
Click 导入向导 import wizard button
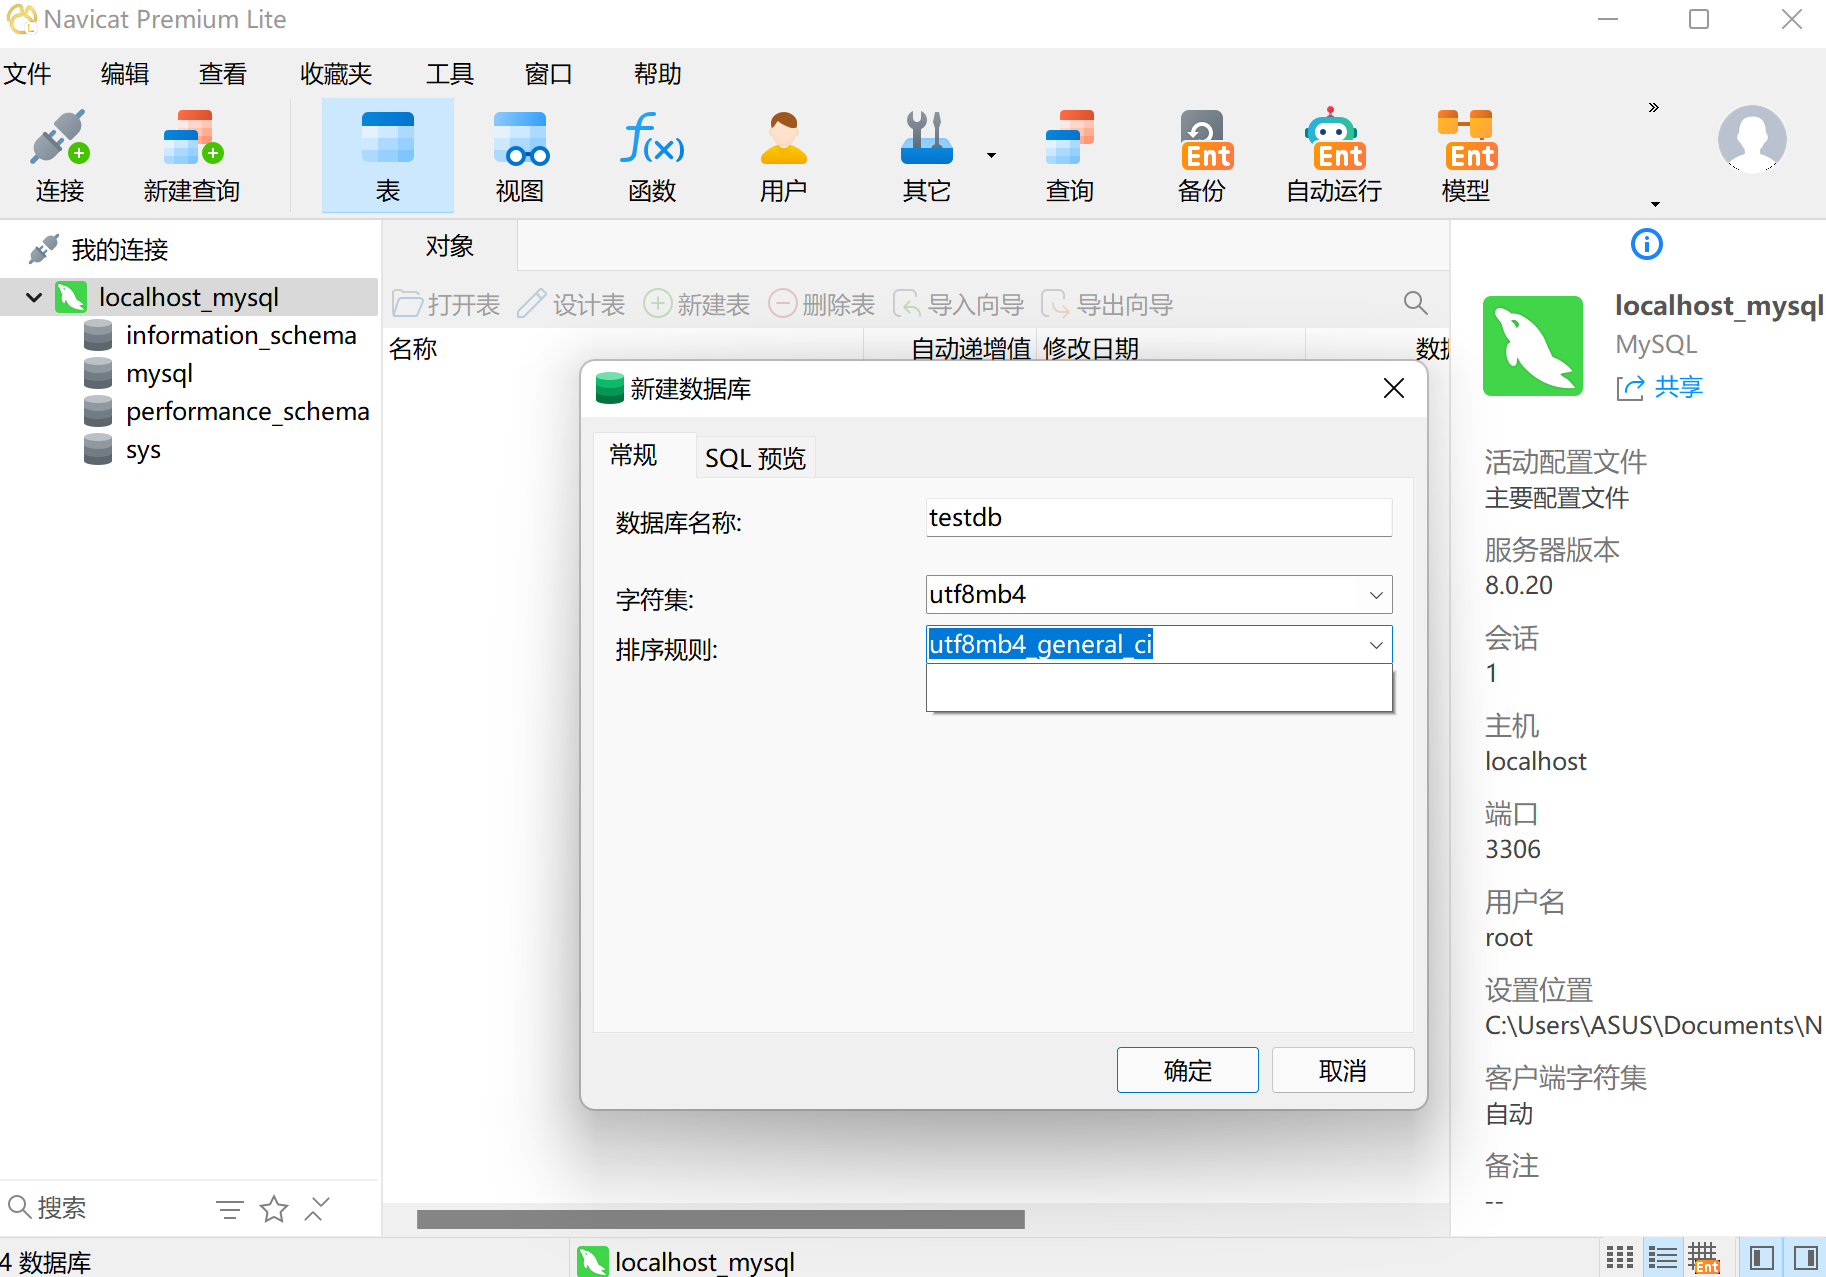[958, 304]
